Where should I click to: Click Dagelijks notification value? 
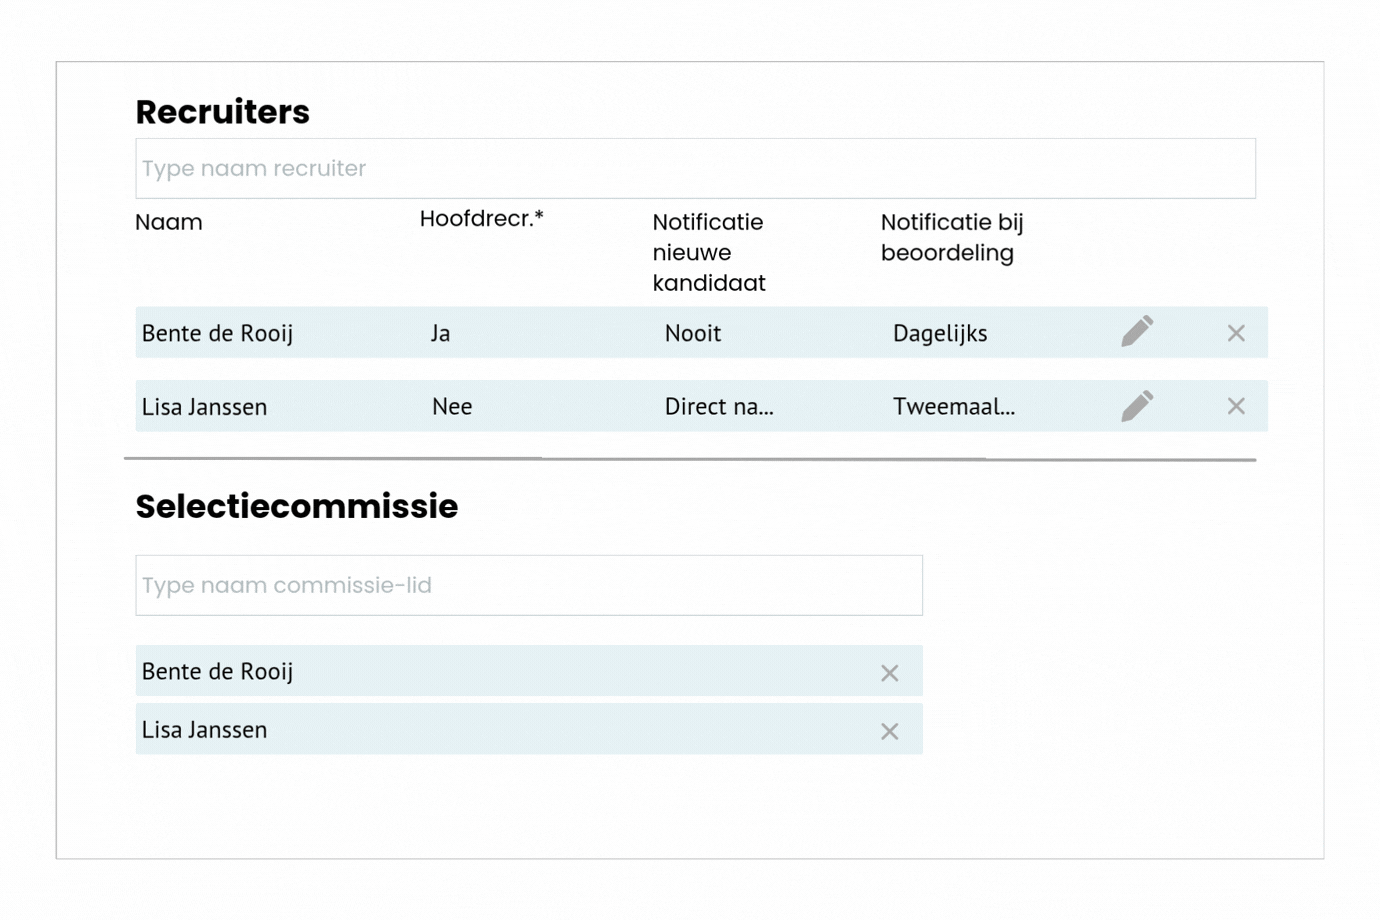(939, 333)
